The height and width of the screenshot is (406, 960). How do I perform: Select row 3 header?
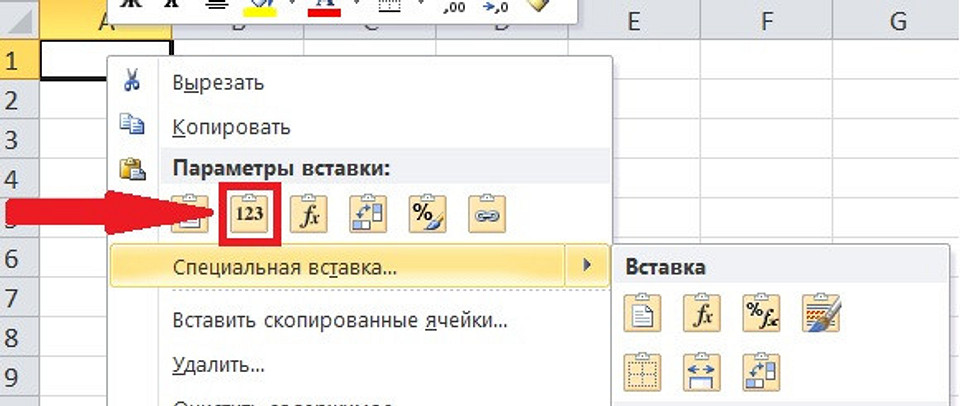(20, 139)
